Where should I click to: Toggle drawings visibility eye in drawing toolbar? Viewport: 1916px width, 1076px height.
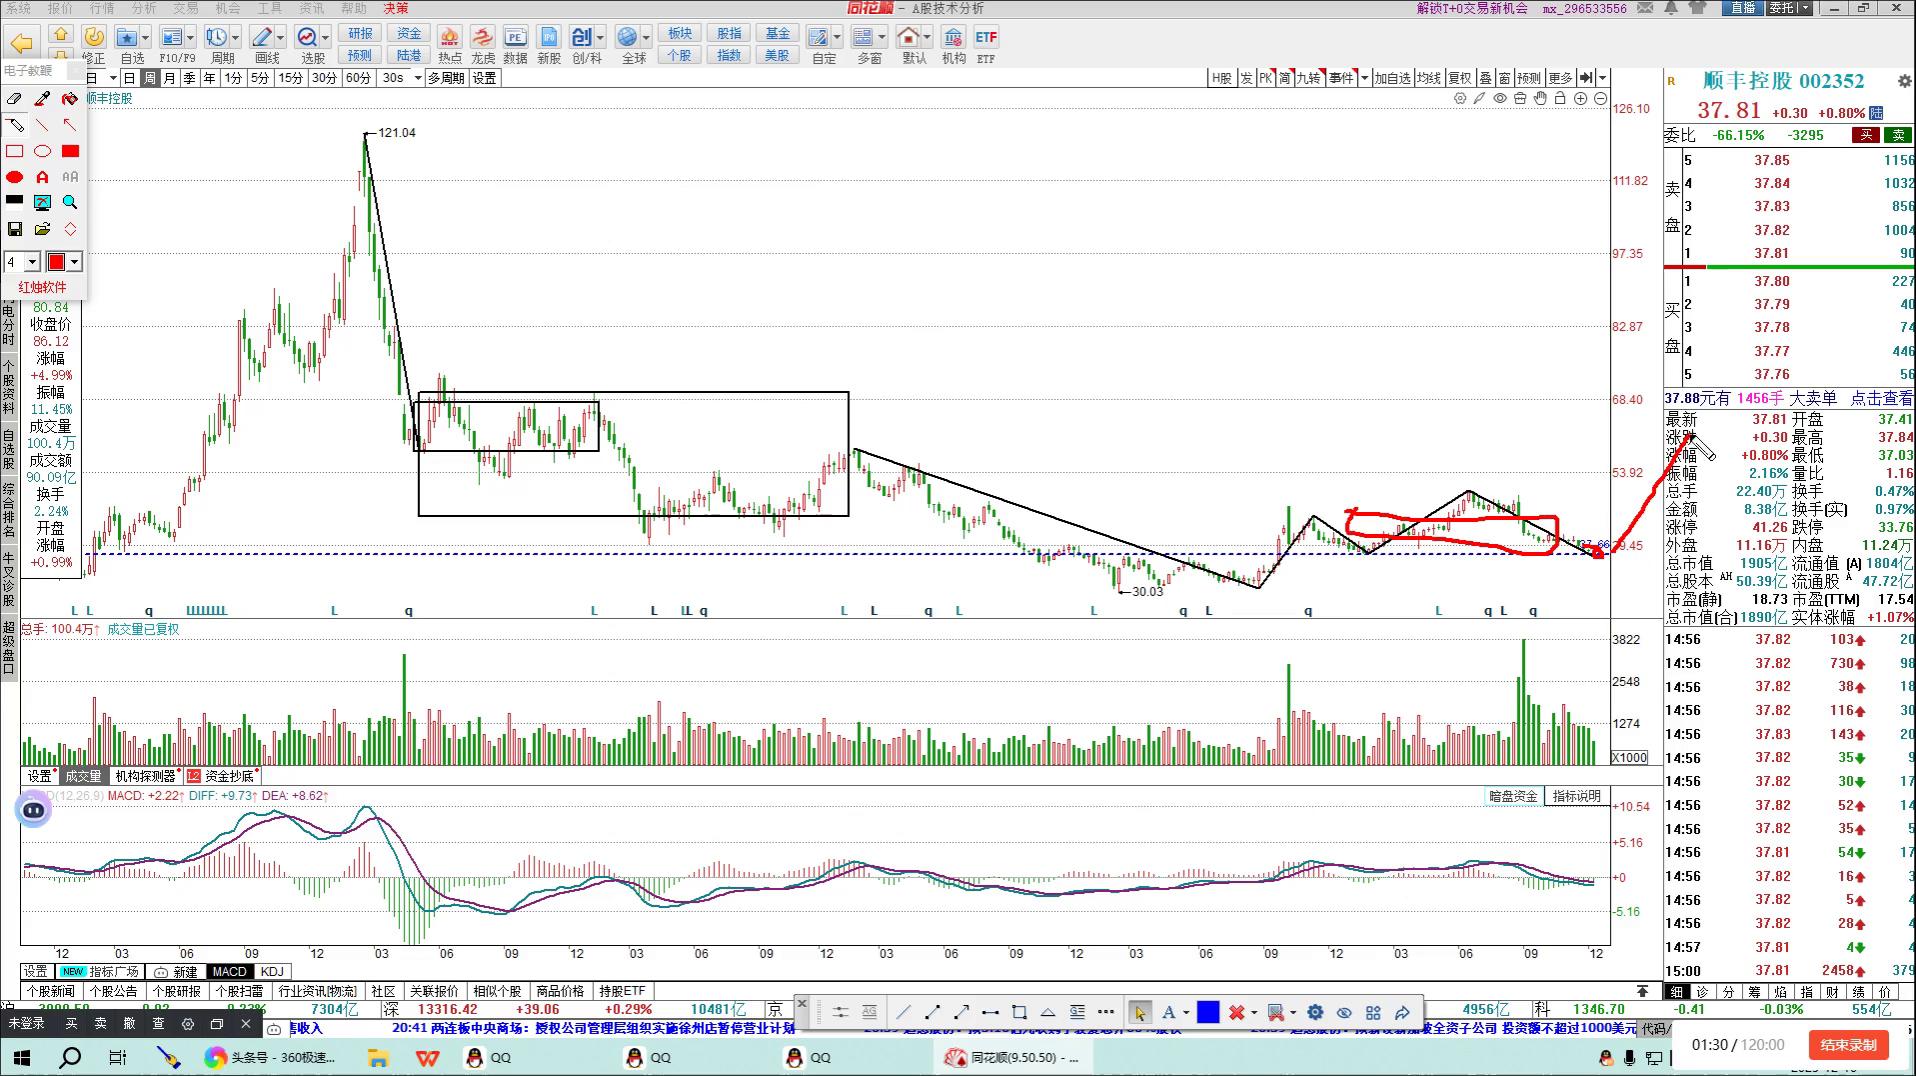click(1344, 1012)
